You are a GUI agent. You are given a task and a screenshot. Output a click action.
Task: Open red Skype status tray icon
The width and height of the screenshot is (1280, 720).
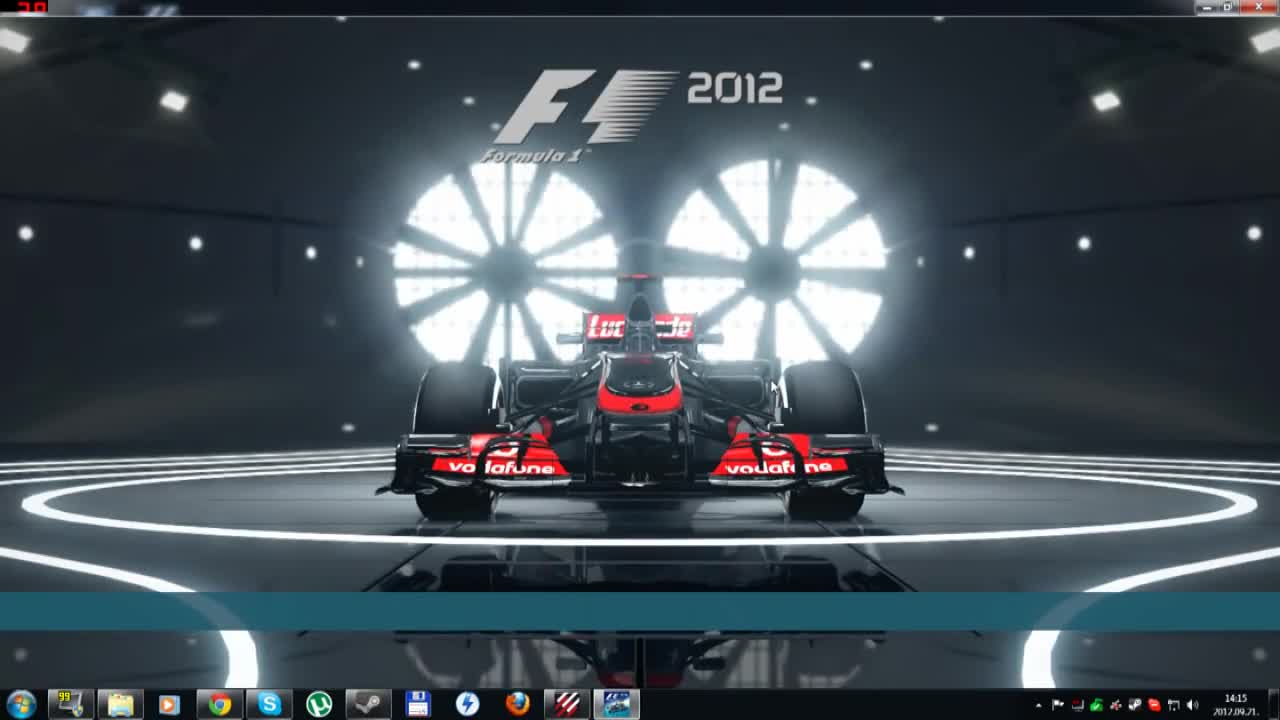point(1154,705)
